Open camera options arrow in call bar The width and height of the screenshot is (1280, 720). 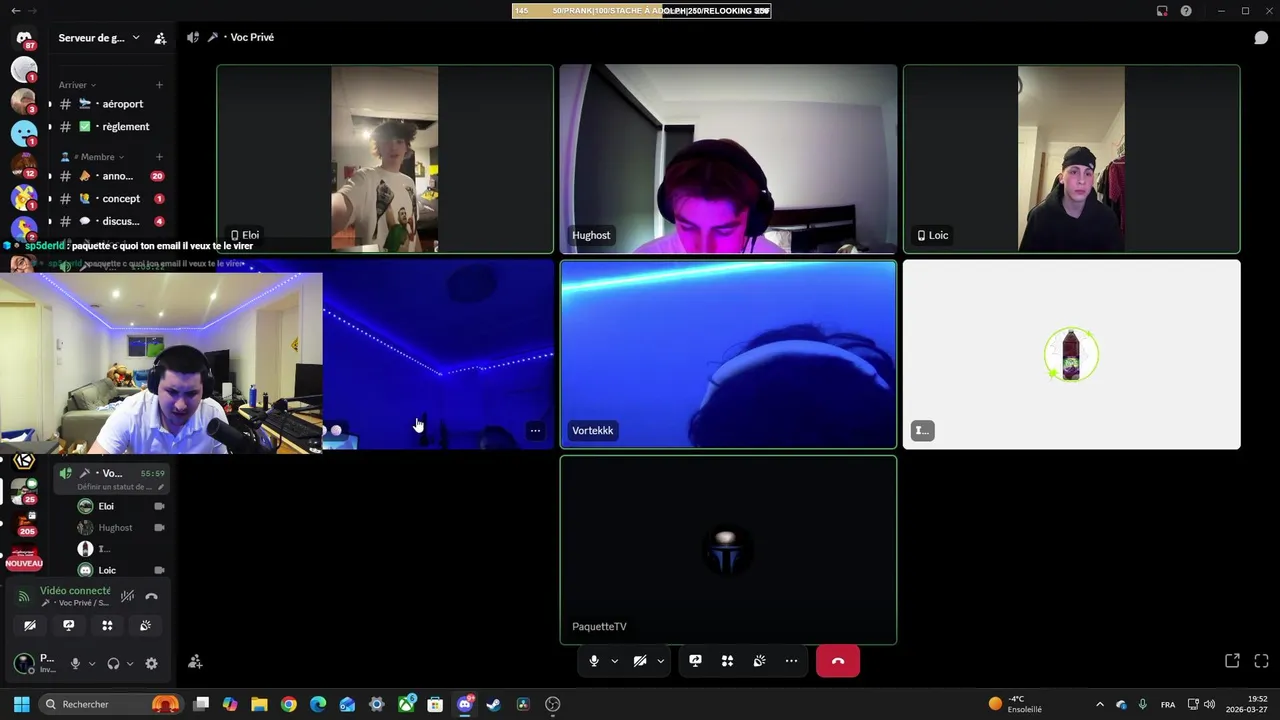tap(660, 661)
